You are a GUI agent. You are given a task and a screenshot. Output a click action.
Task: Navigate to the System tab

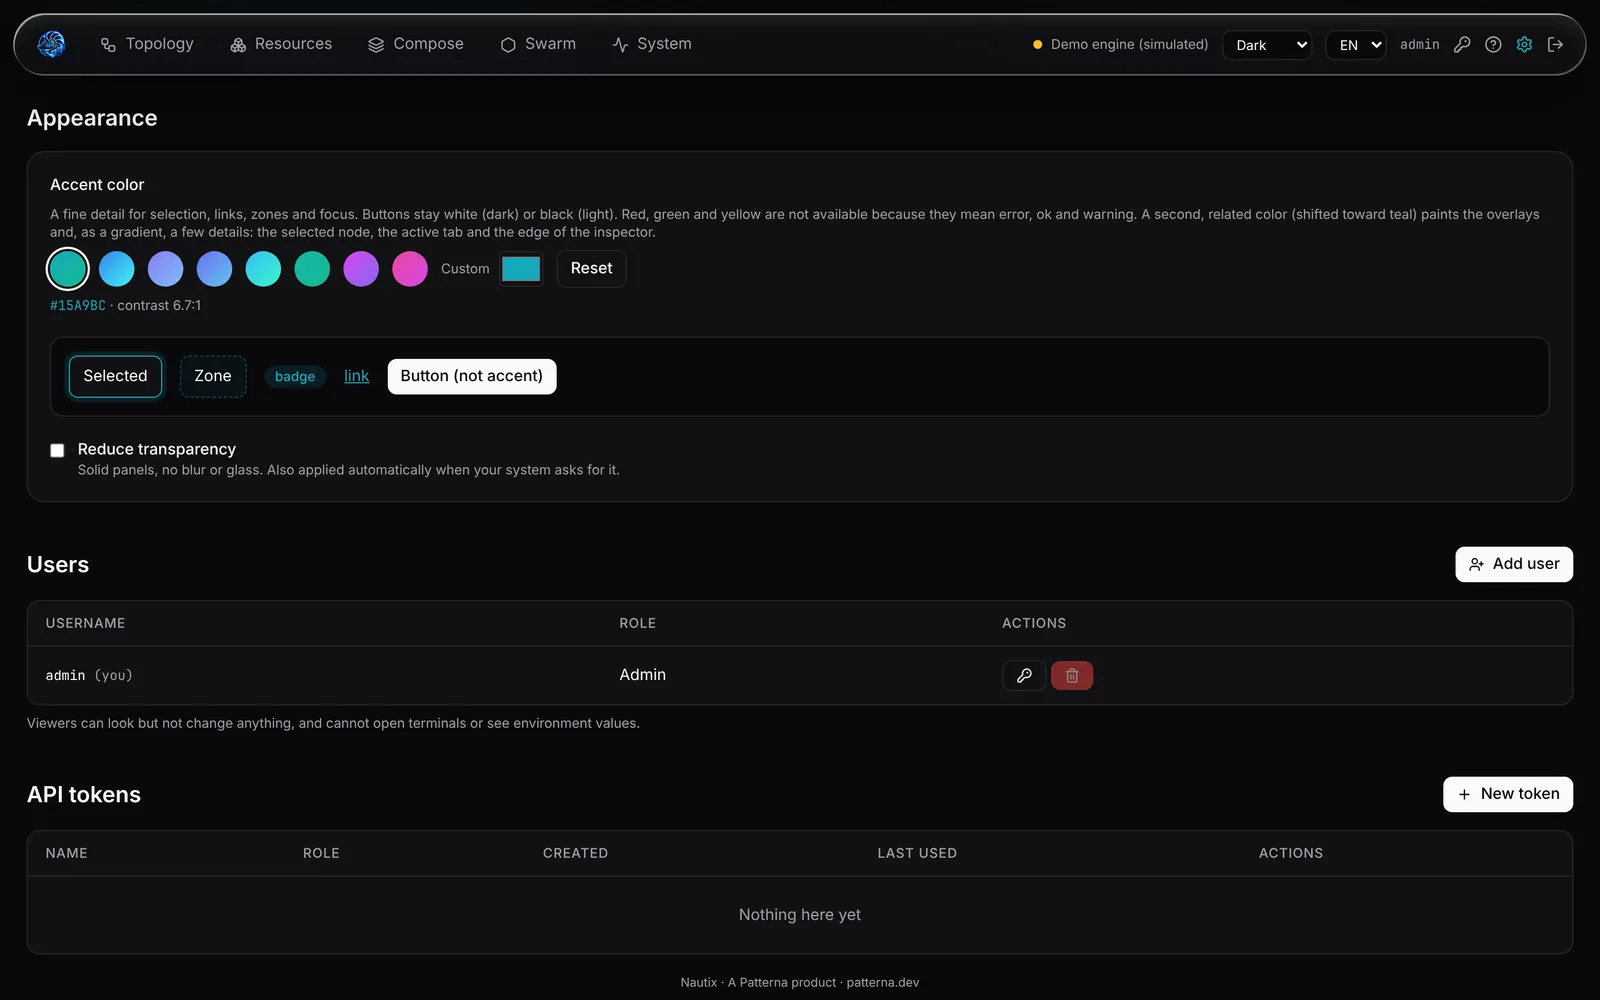(x=652, y=44)
